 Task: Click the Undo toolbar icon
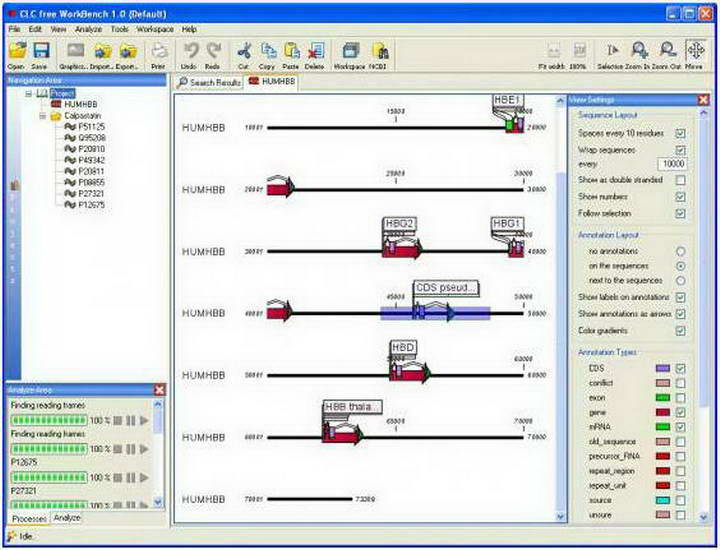[190, 51]
